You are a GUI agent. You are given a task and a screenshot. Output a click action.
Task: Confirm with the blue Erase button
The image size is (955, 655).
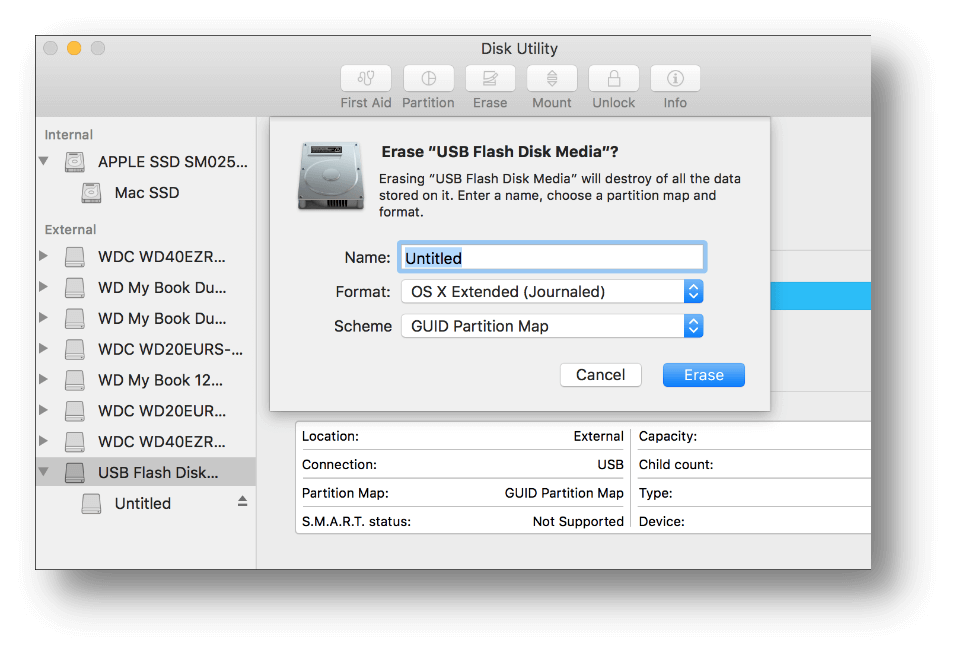[703, 375]
